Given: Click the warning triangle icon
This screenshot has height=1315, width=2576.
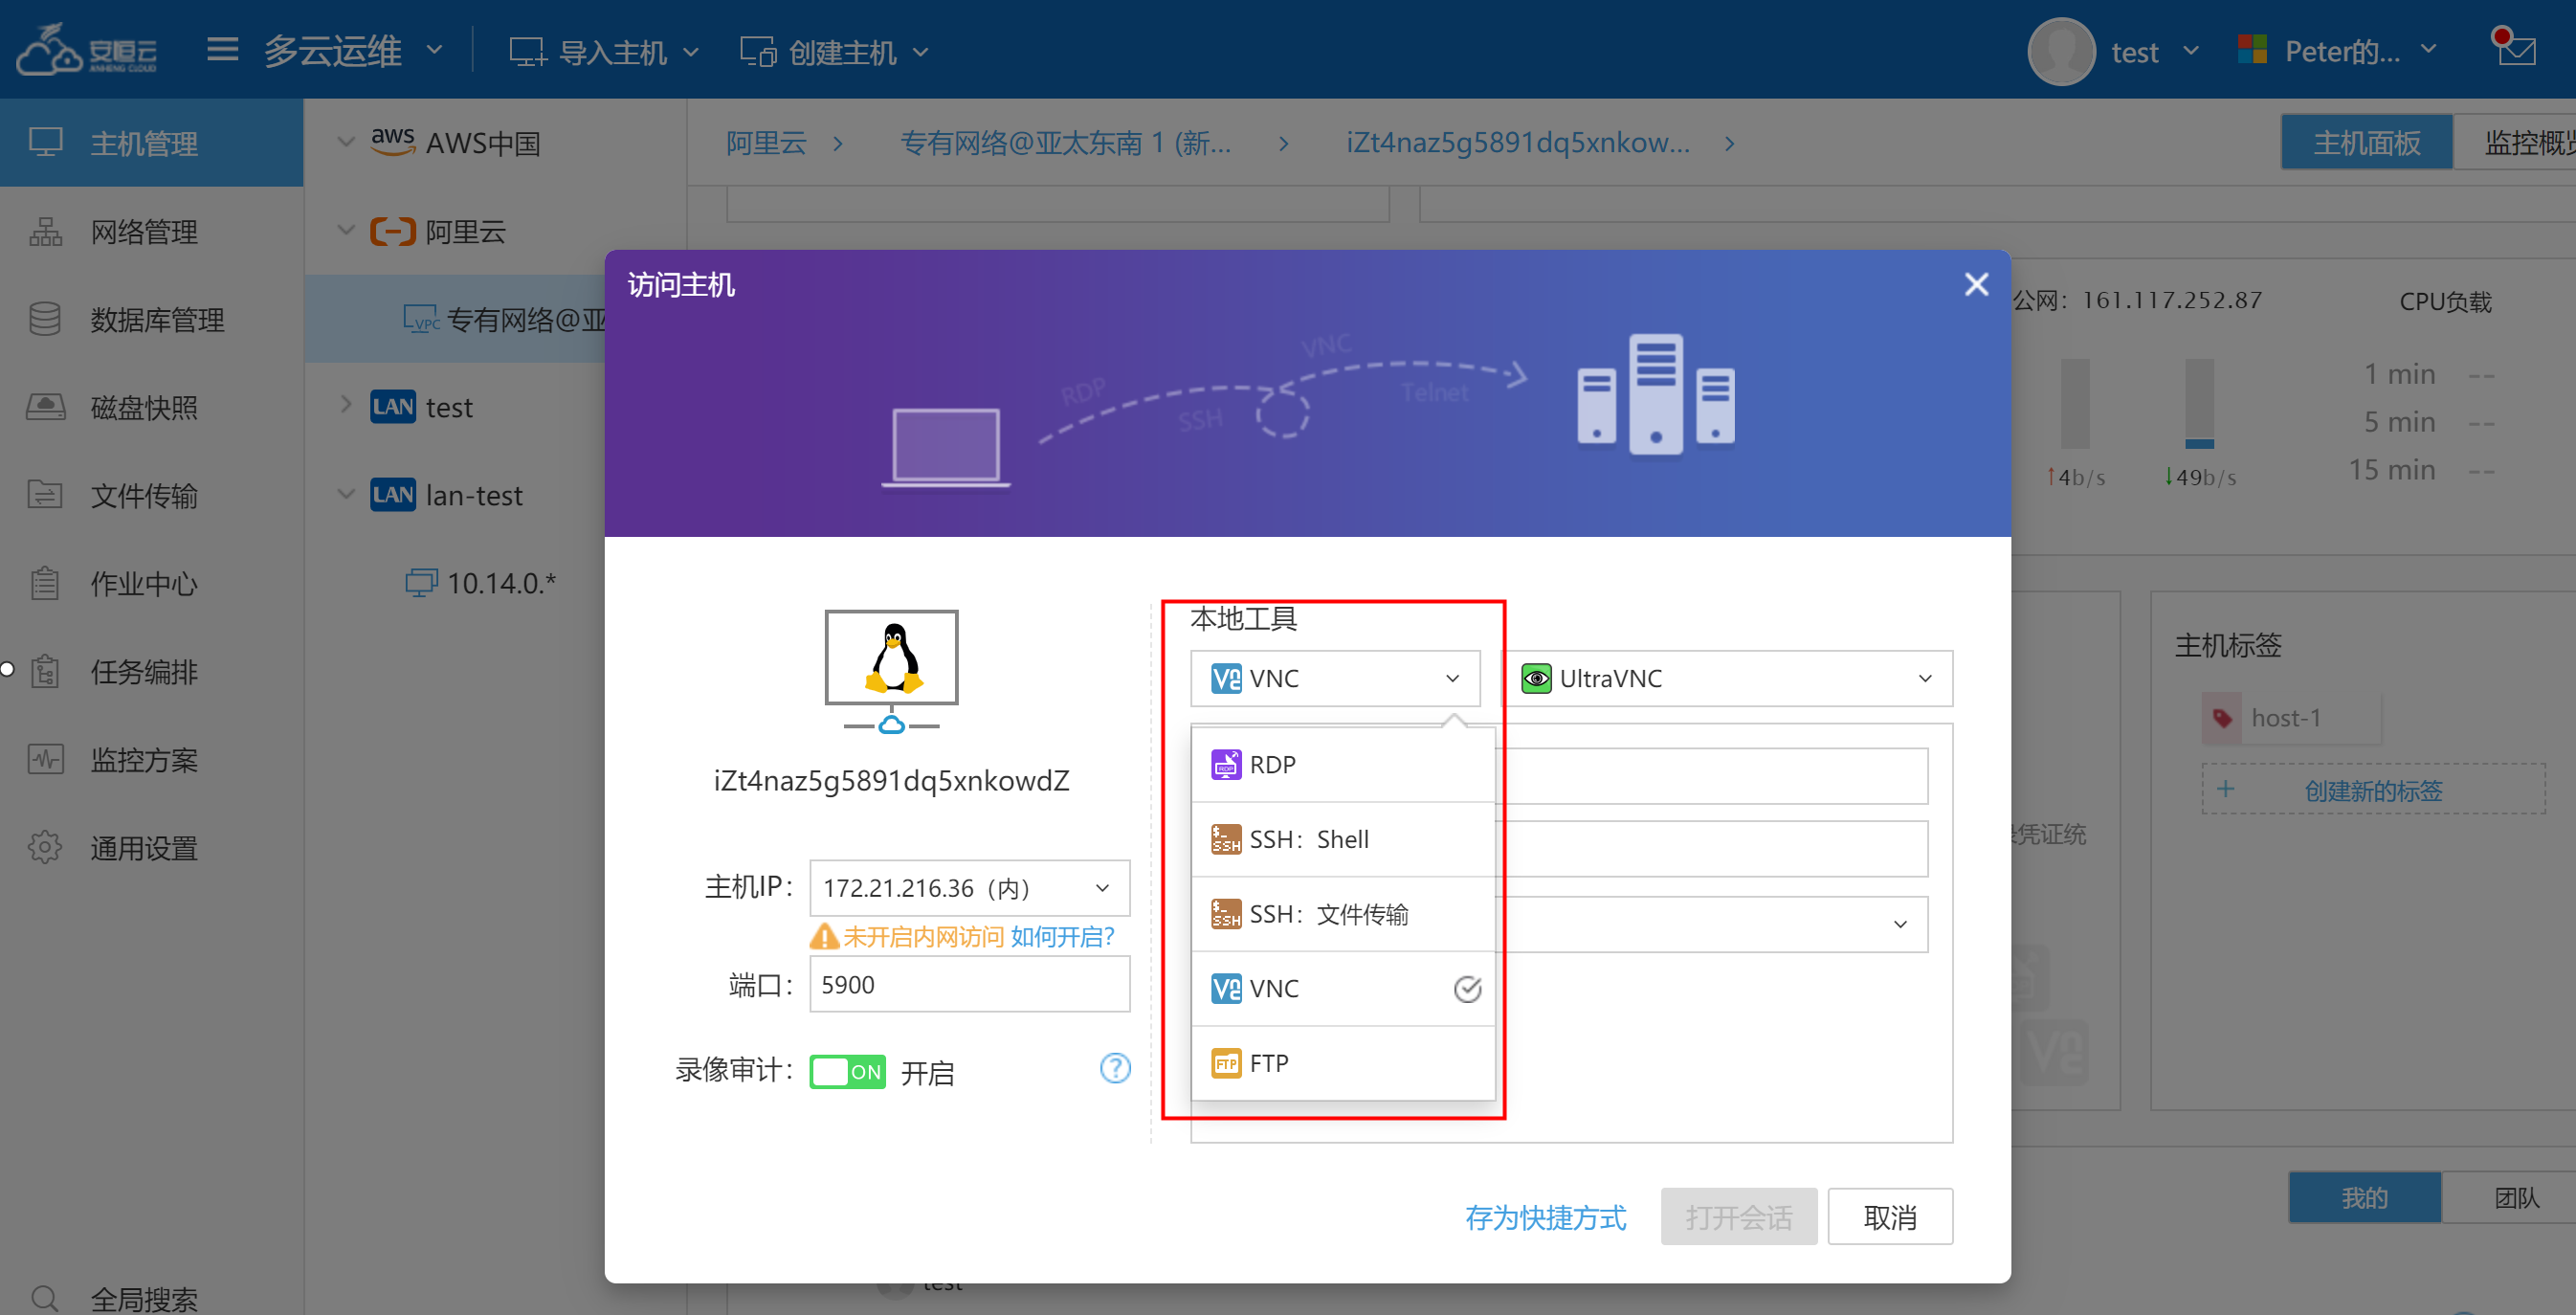Looking at the screenshot, I should pyautogui.click(x=824, y=937).
